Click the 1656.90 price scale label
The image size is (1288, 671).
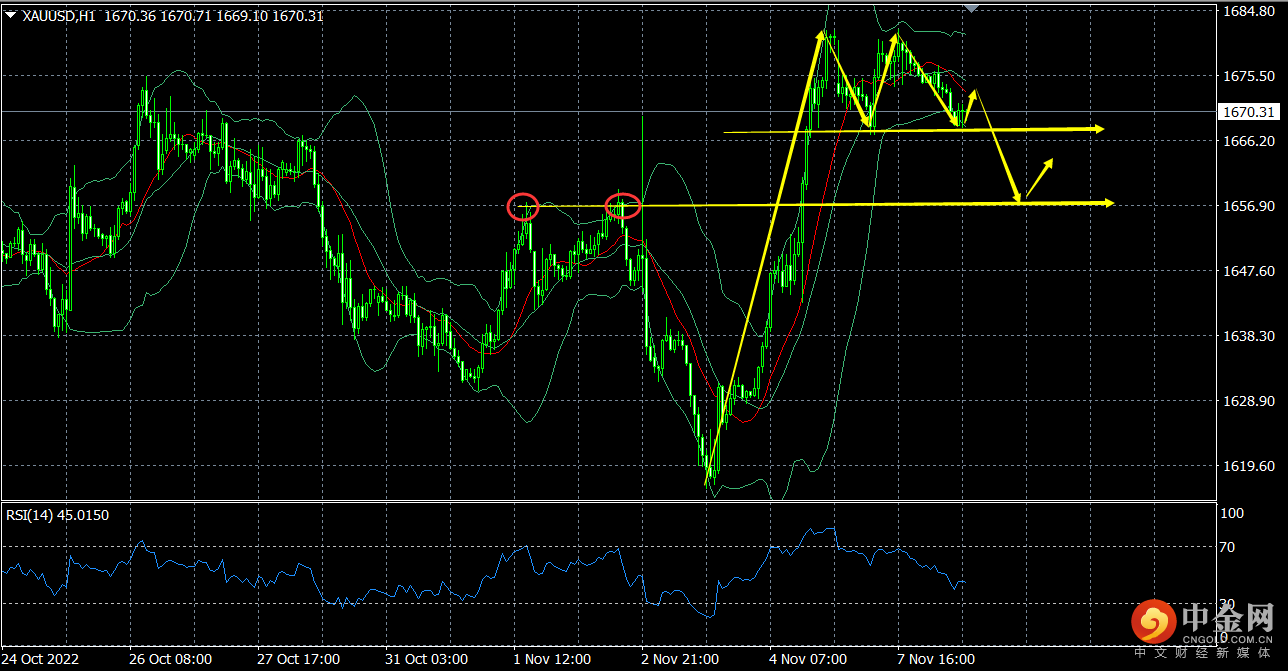[x=1248, y=206]
